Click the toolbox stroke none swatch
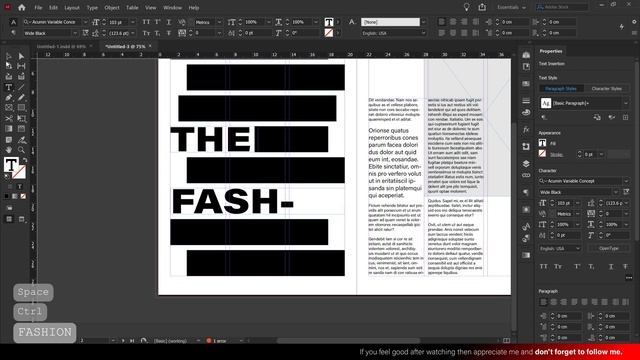The image size is (640, 360). click(19, 172)
